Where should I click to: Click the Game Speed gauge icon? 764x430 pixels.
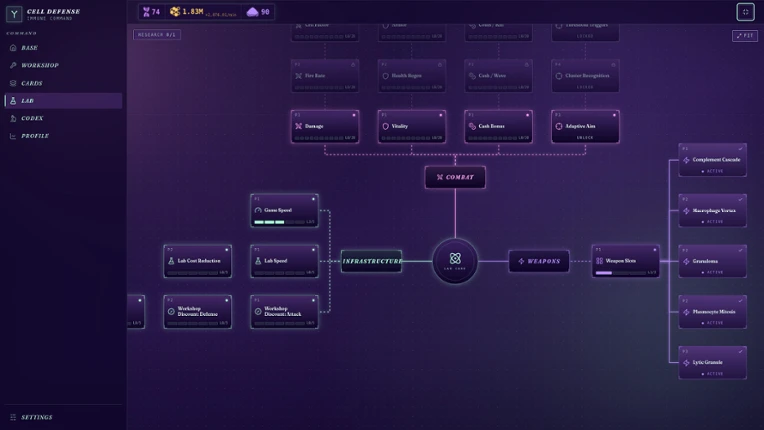pos(258,210)
